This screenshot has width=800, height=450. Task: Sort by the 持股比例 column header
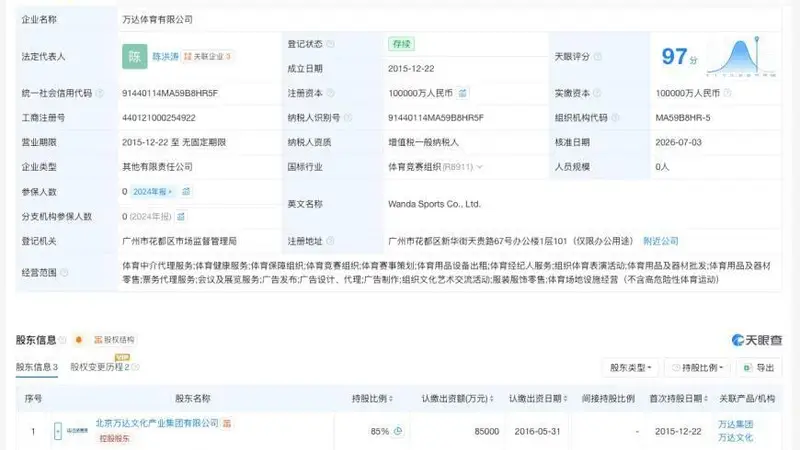[x=372, y=398]
